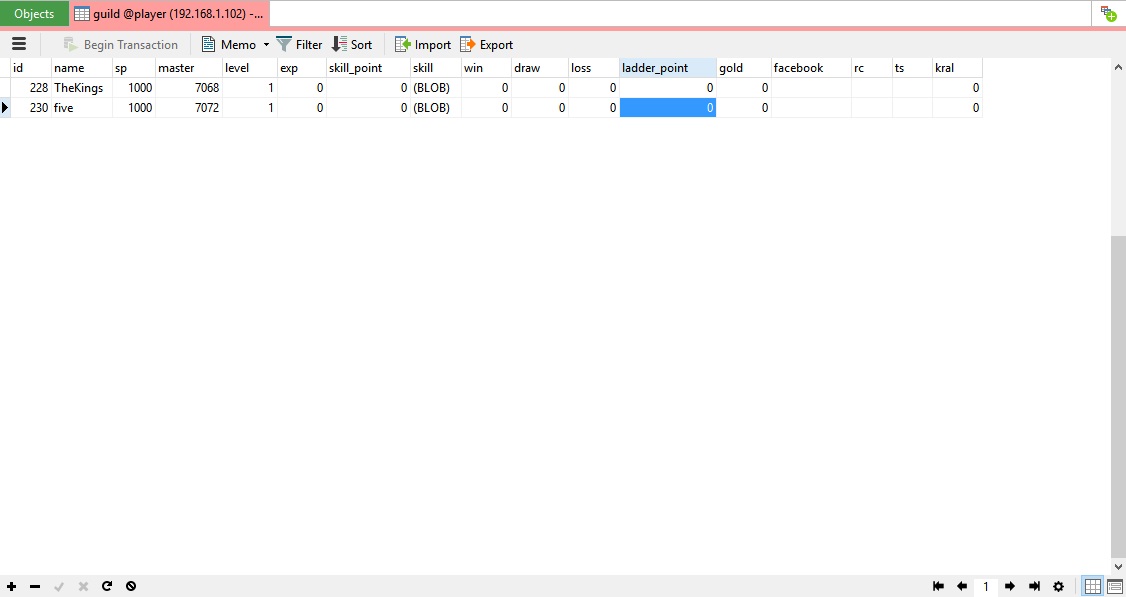Select the master cell with value 7068
This screenshot has height=597, width=1126.
(189, 88)
